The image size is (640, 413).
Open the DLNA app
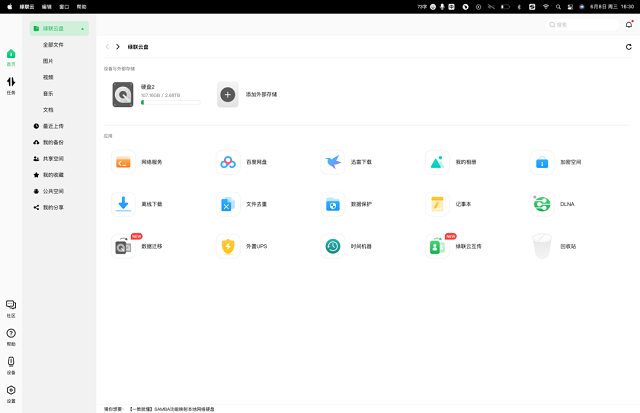(x=542, y=204)
